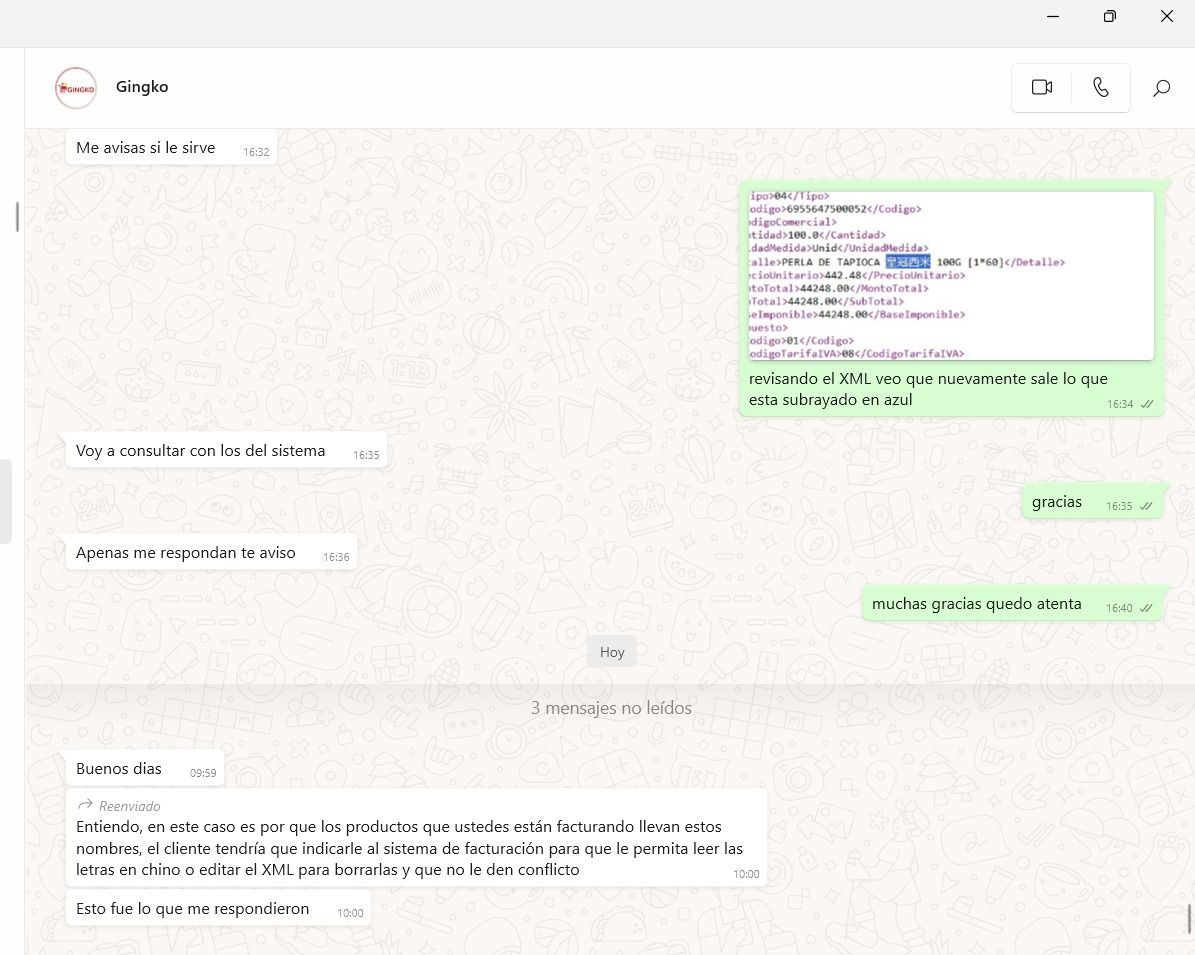1195x955 pixels.
Task: Click check marks on 'muchas gracias quedo atenta'
Action: point(1146,608)
